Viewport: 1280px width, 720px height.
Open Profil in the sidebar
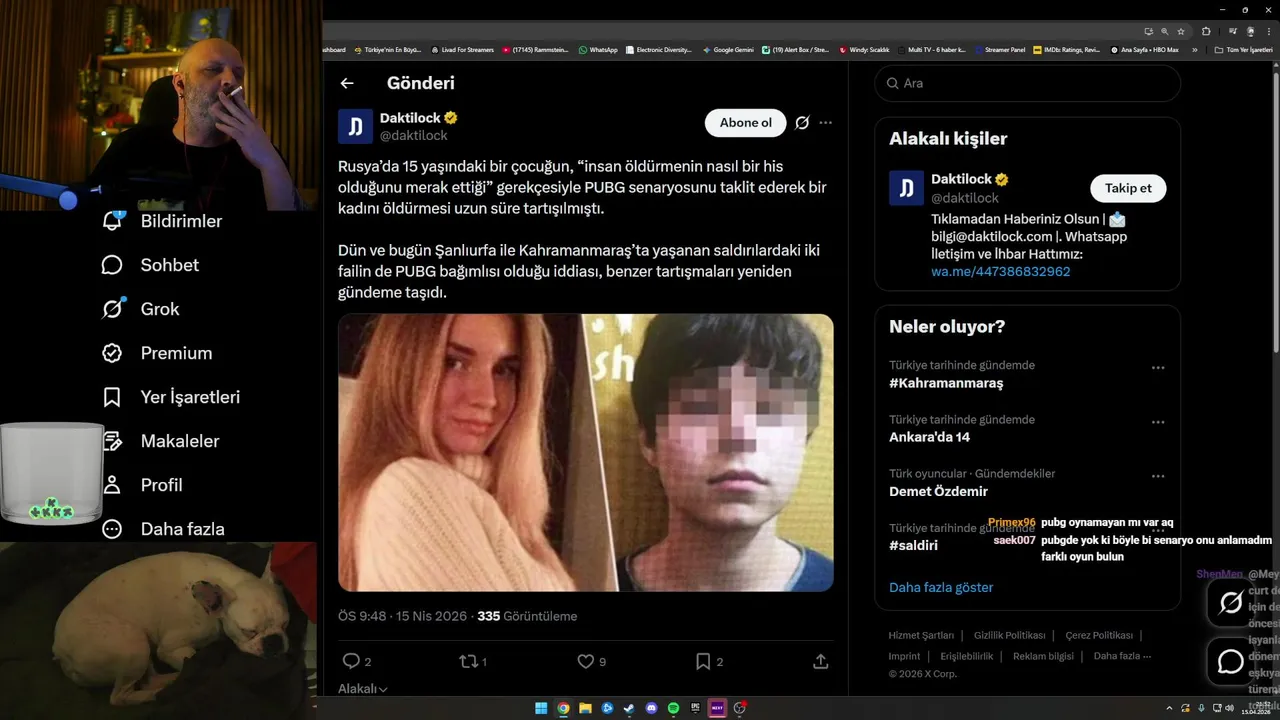142,485
